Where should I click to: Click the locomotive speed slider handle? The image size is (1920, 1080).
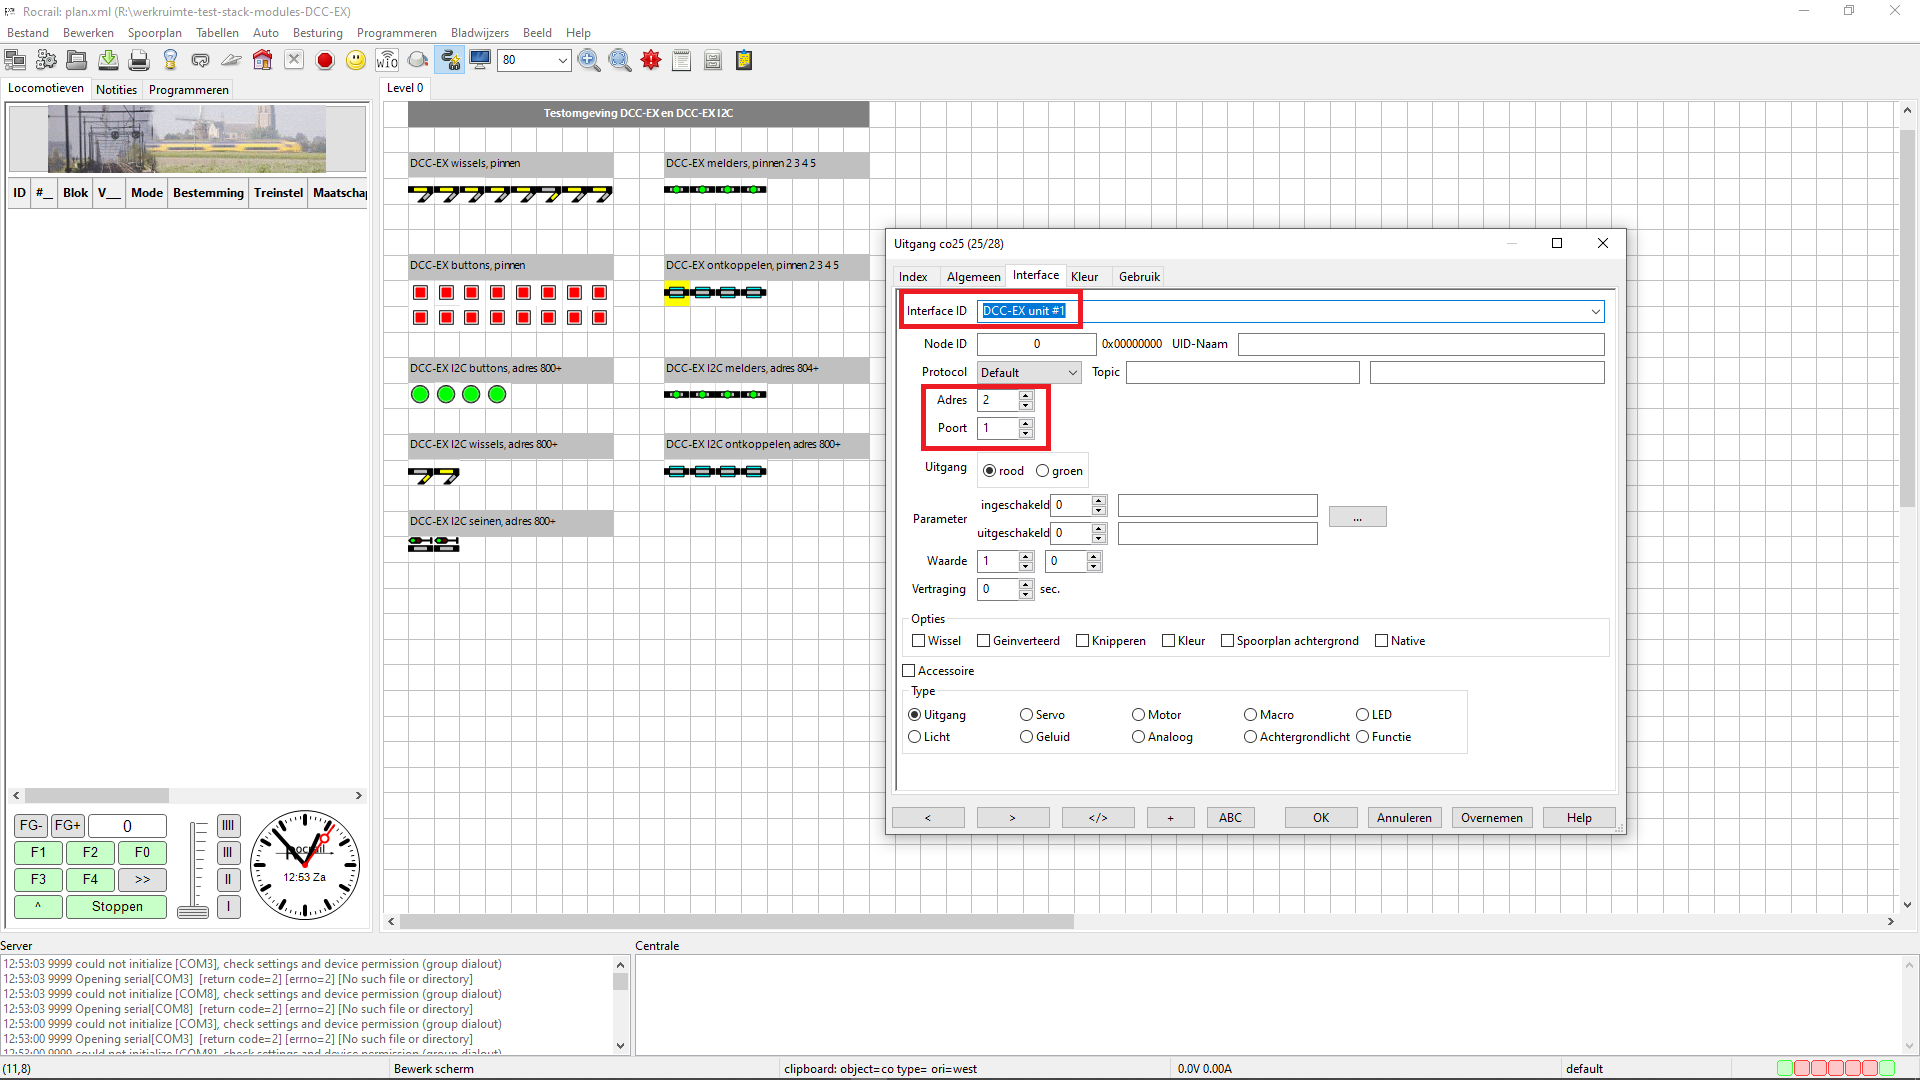193,911
